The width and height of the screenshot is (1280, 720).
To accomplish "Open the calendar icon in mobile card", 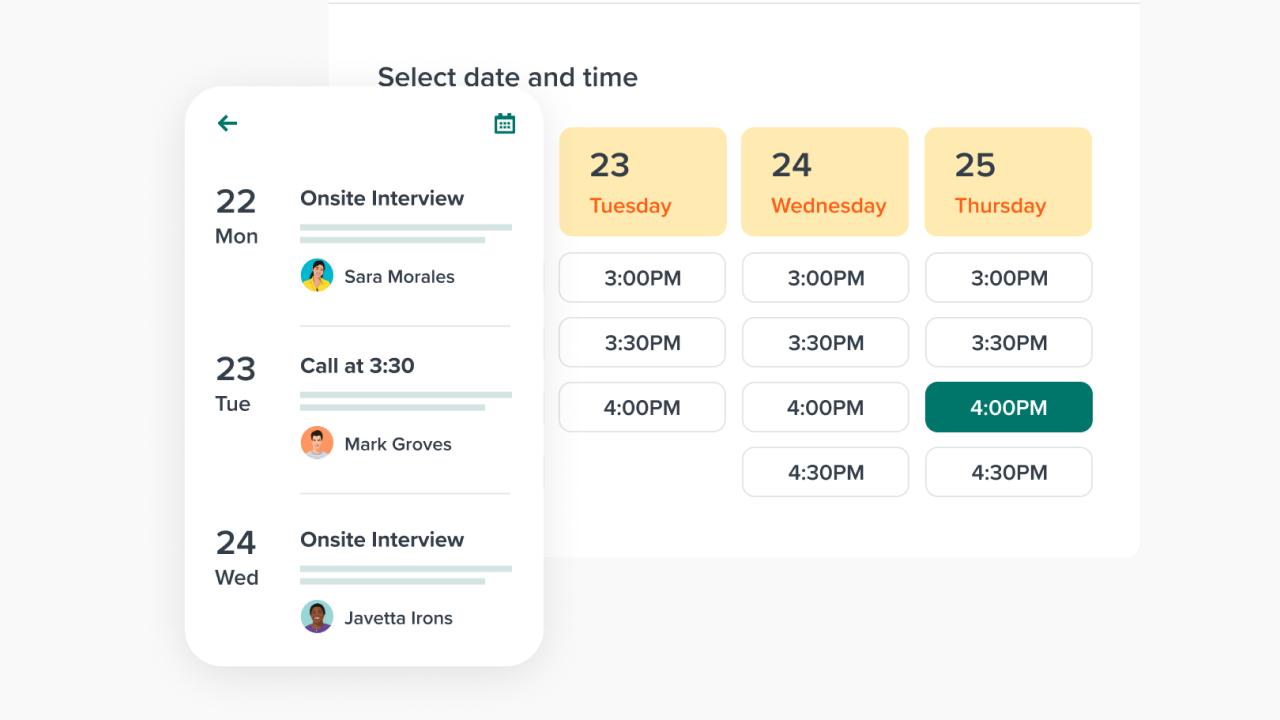I will coord(505,123).
